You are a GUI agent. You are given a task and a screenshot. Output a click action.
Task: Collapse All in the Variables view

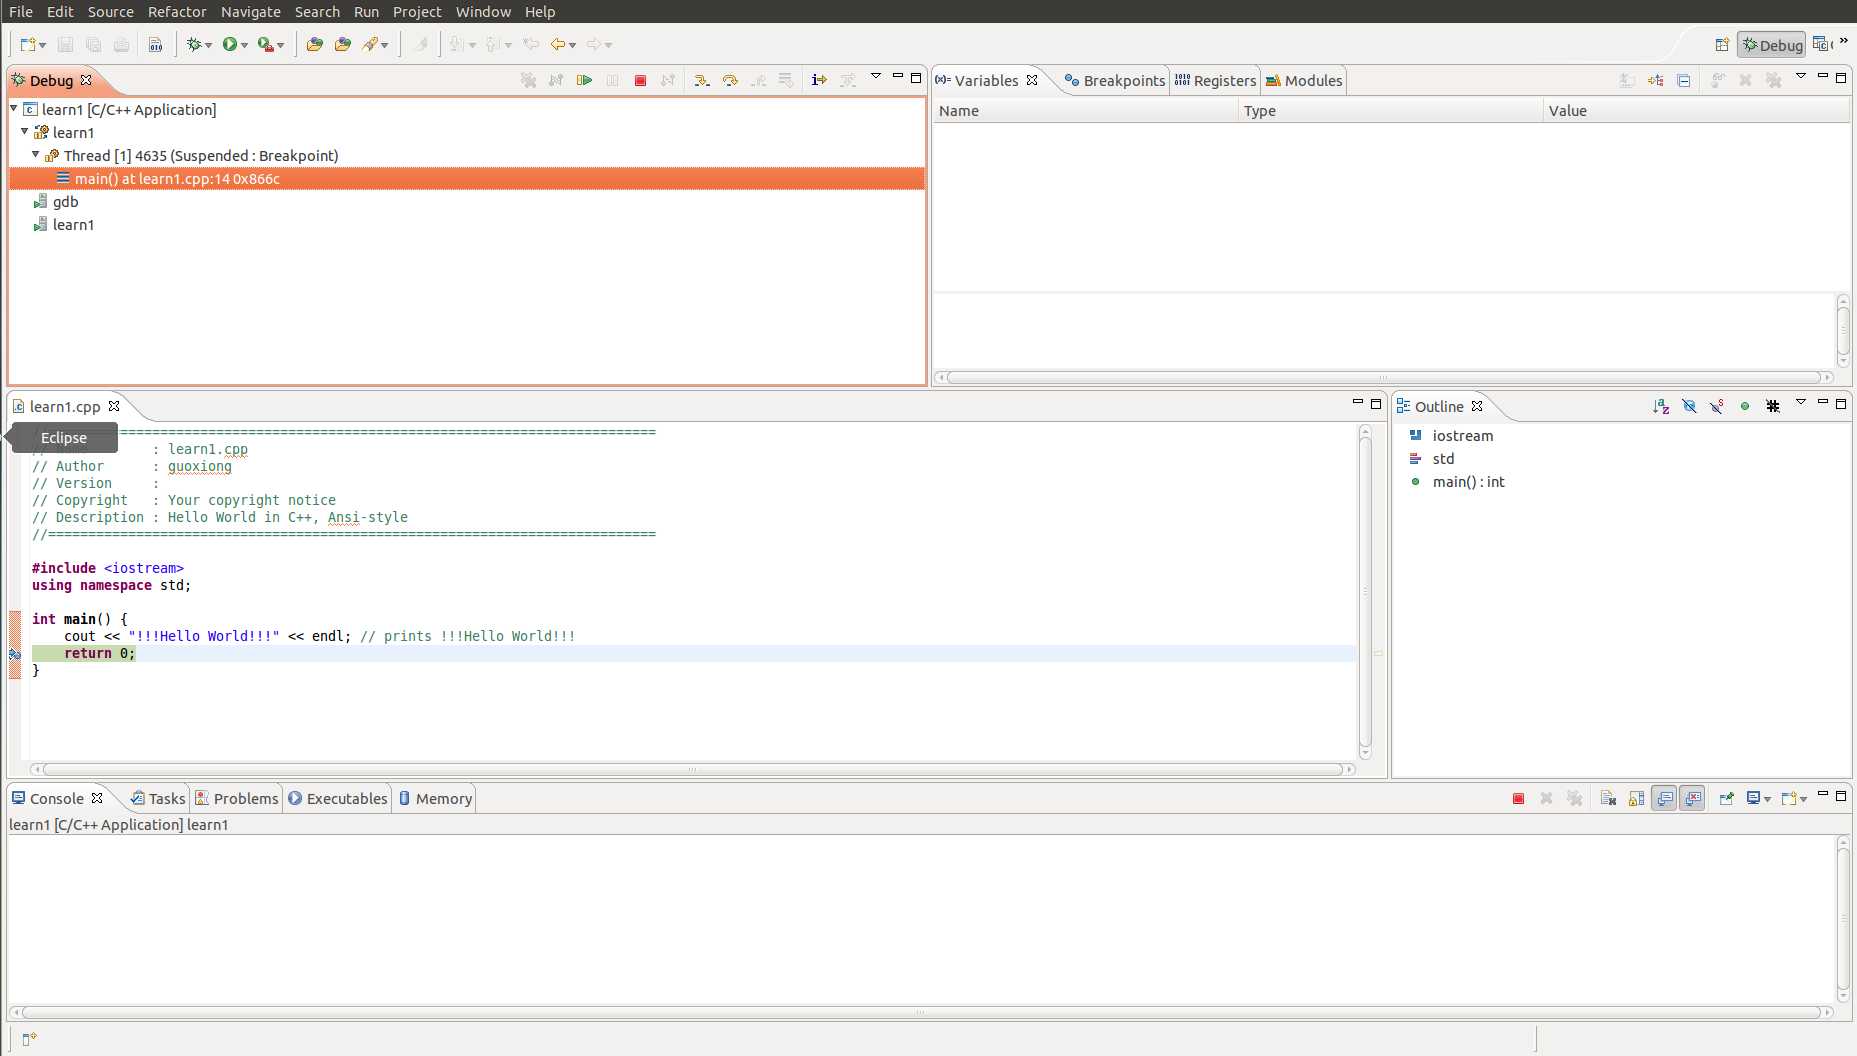(x=1684, y=80)
